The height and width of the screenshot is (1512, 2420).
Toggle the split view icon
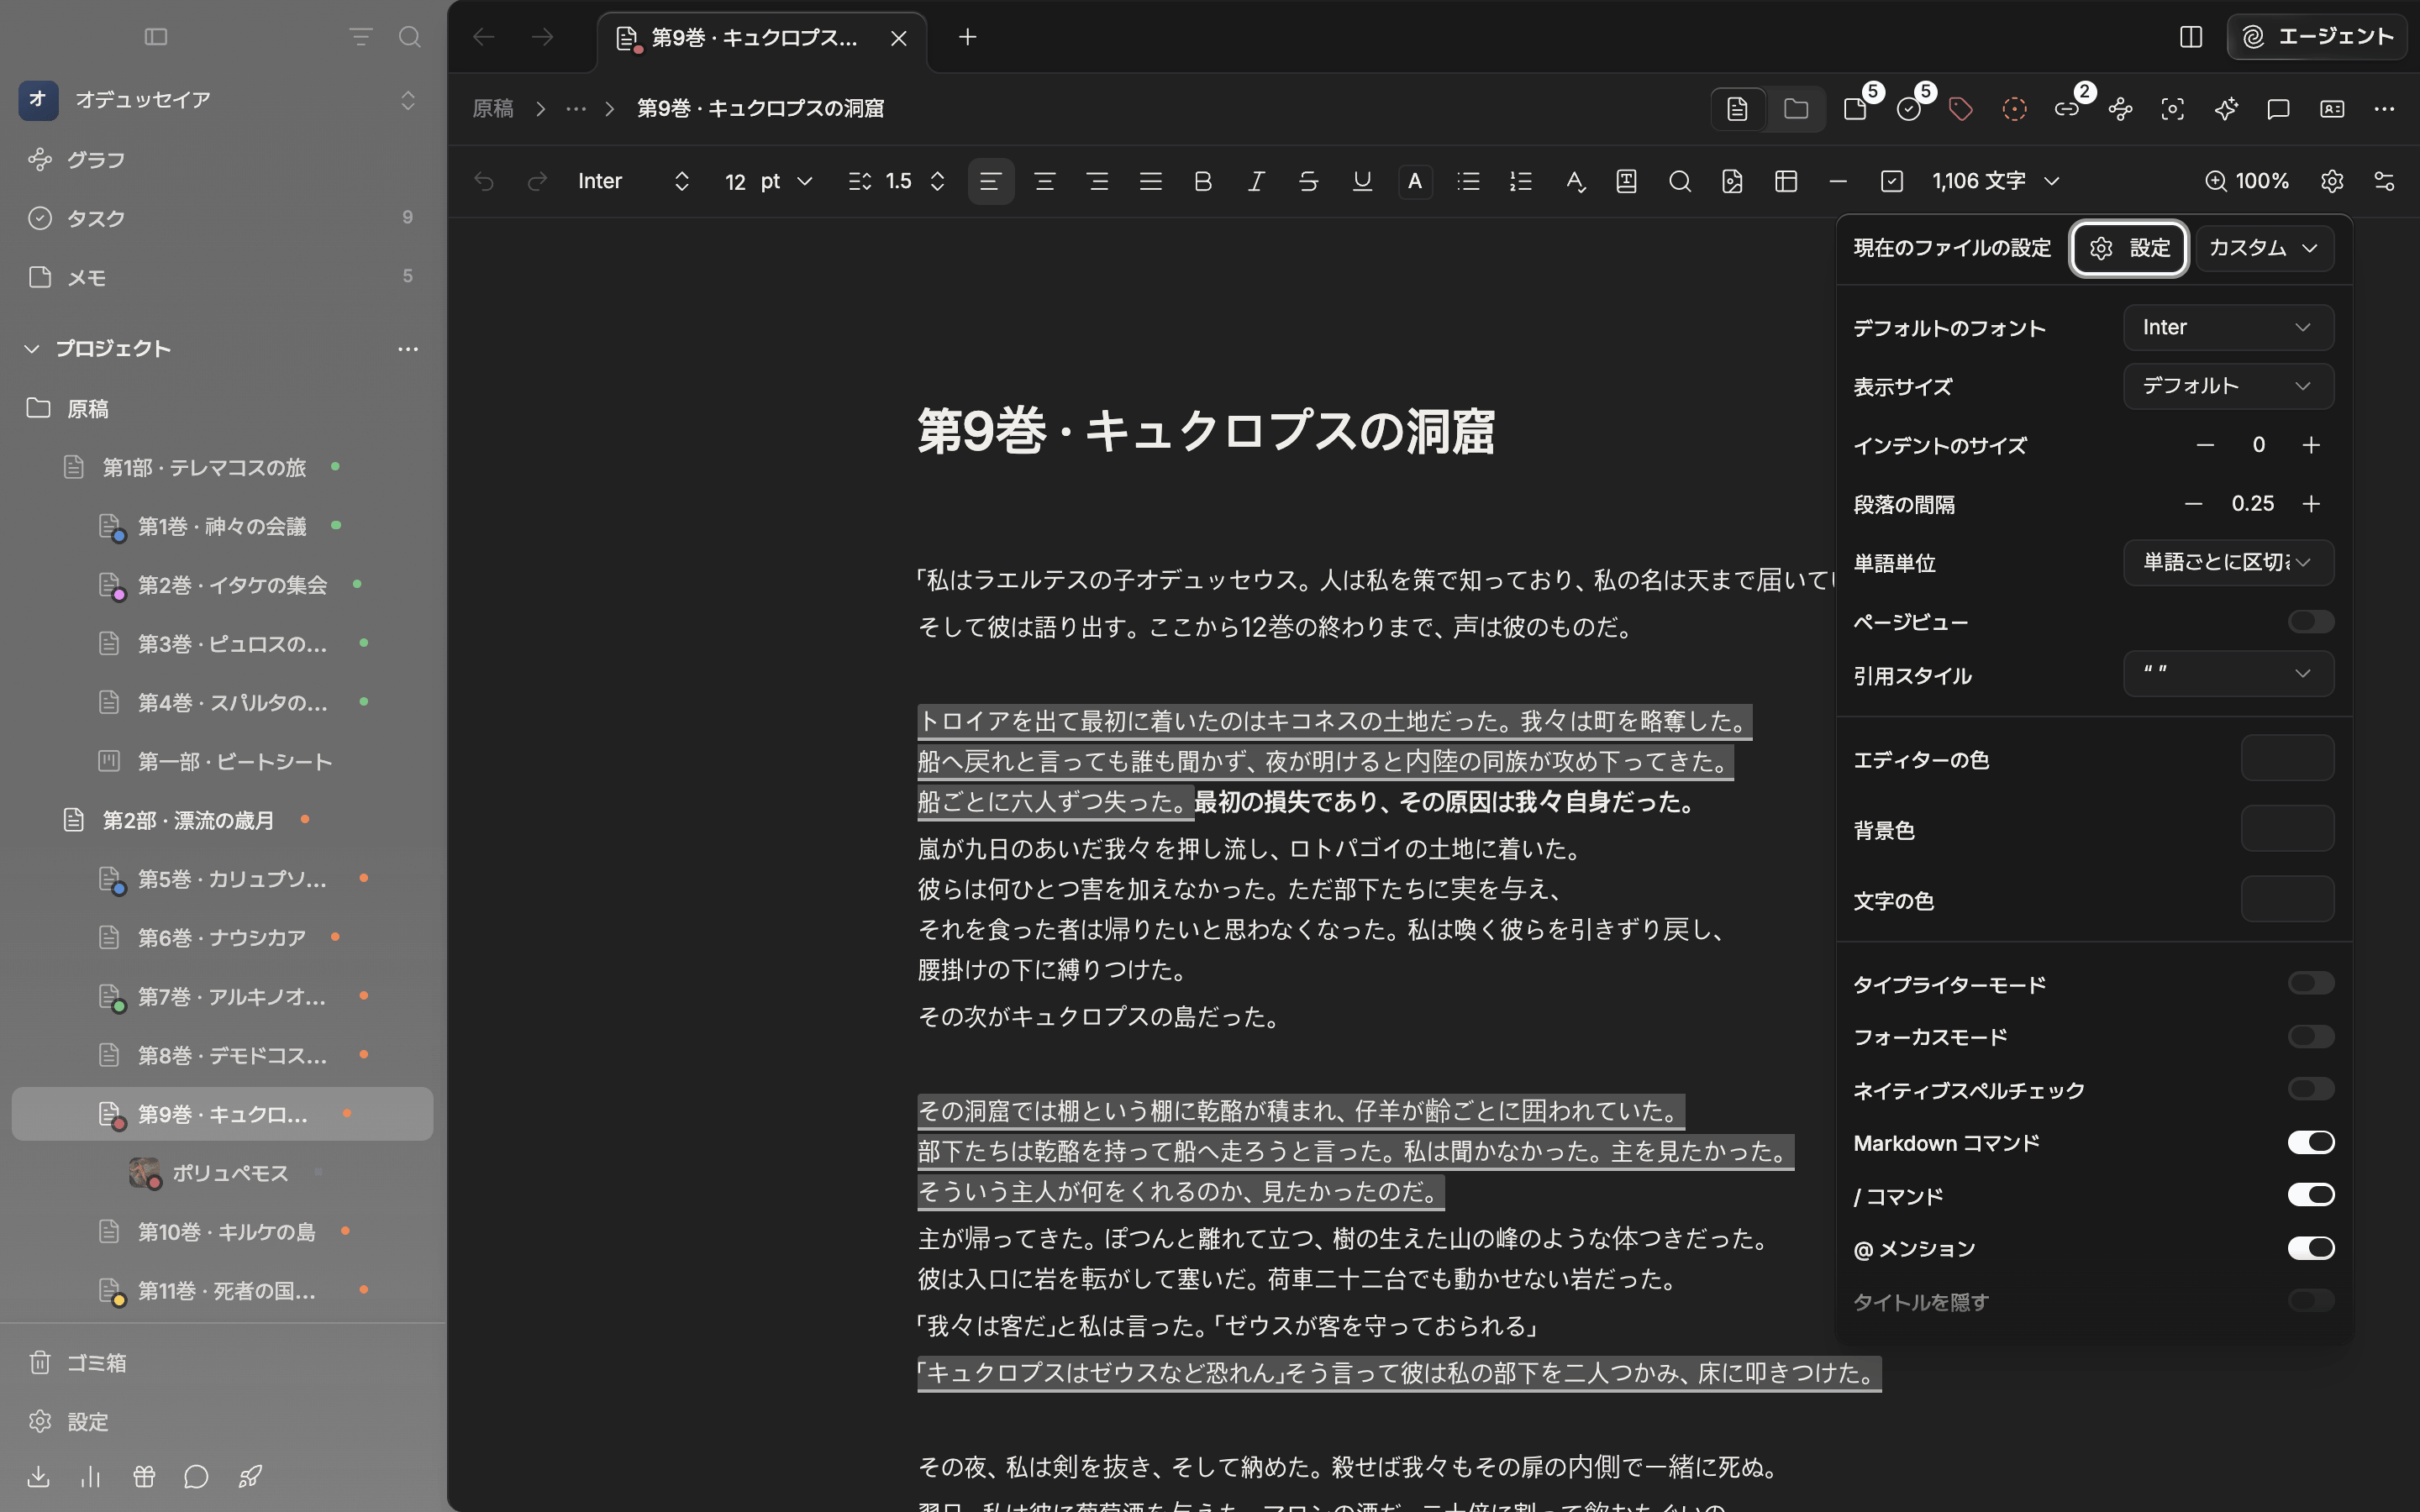pyautogui.click(x=2191, y=37)
